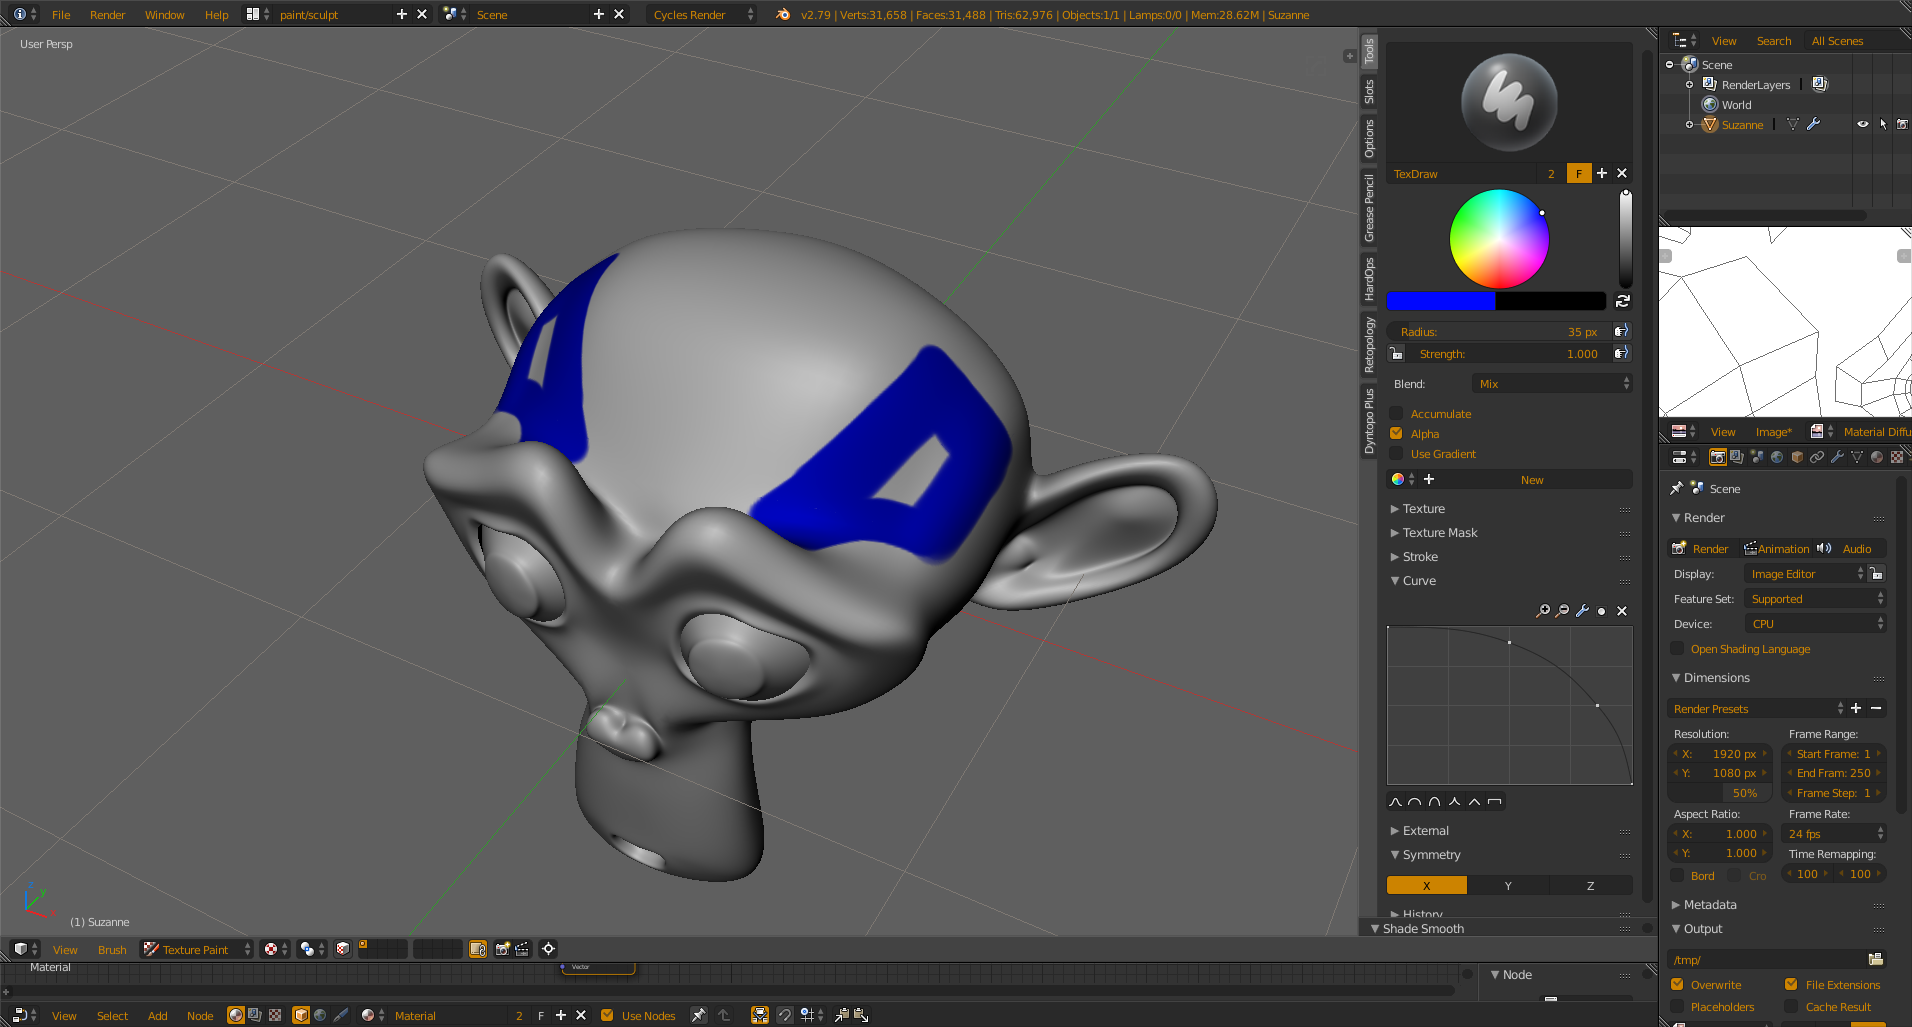This screenshot has width=1912, height=1027.
Task: Open the Modifiers wrench tab
Action: (x=1837, y=457)
